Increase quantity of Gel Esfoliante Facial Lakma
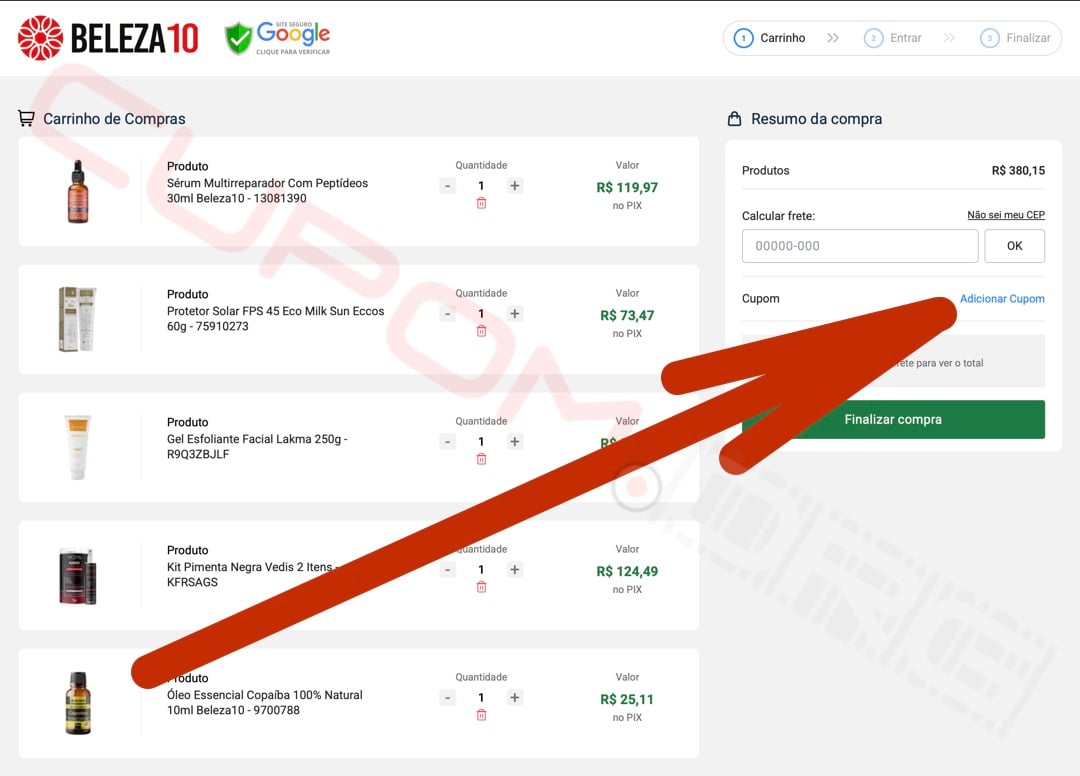 [515, 442]
